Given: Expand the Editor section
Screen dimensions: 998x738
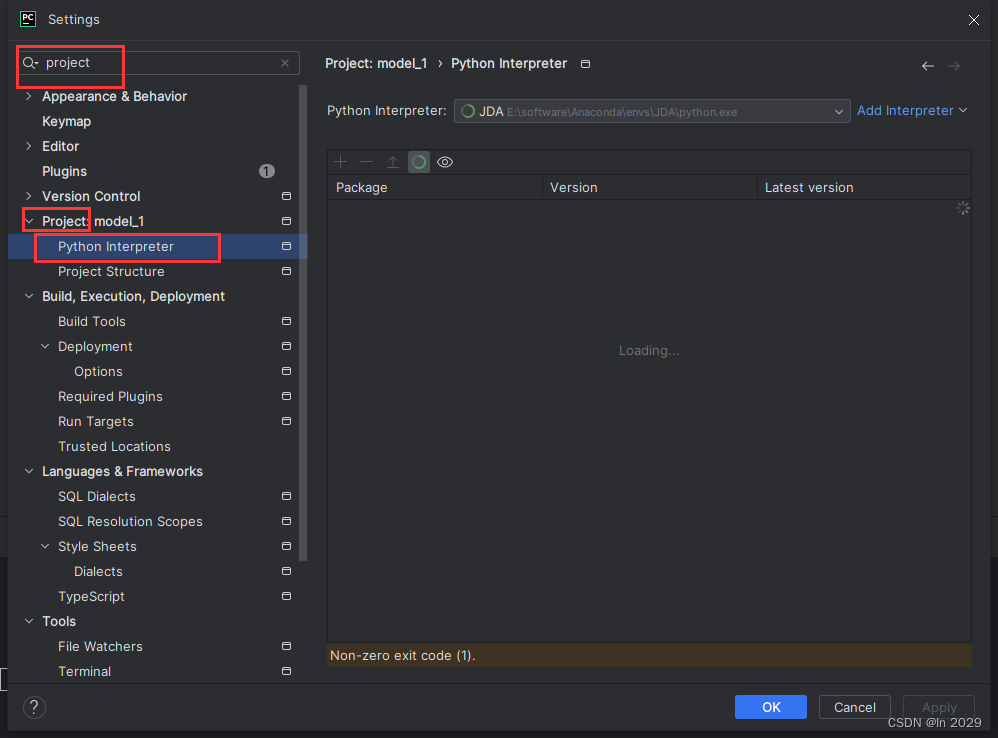Looking at the screenshot, I should pos(29,146).
